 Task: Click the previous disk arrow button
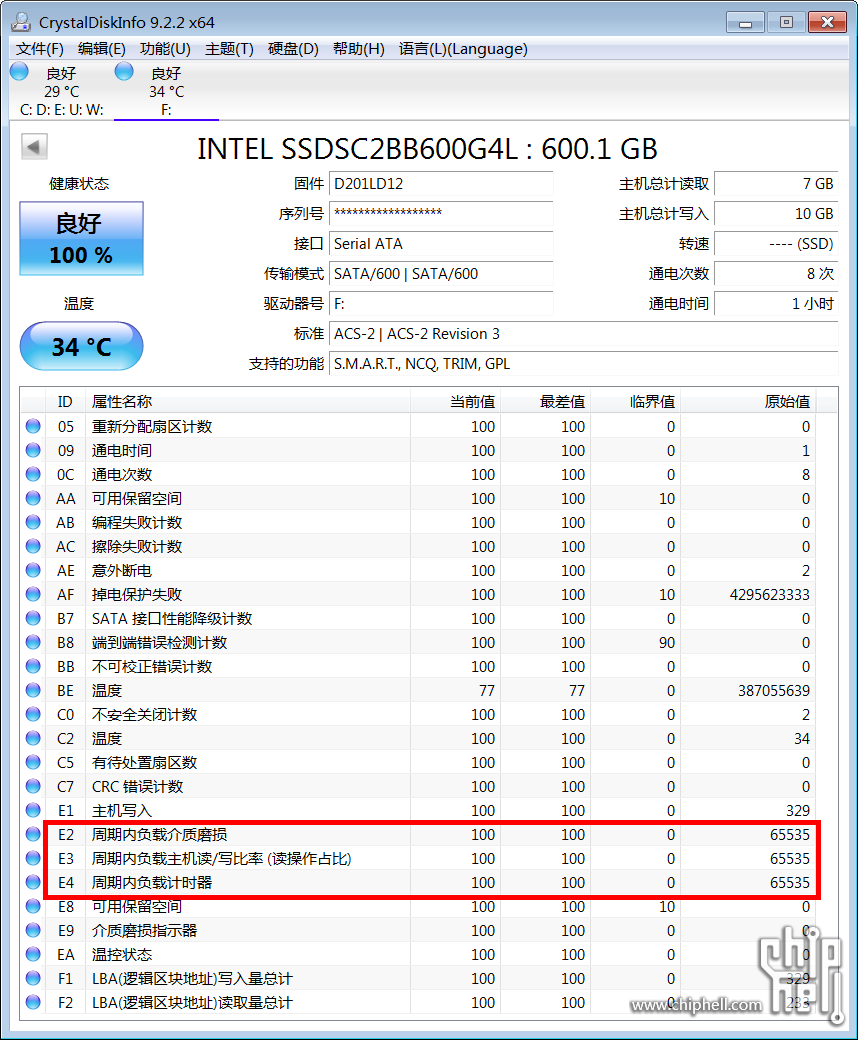click(x=34, y=147)
